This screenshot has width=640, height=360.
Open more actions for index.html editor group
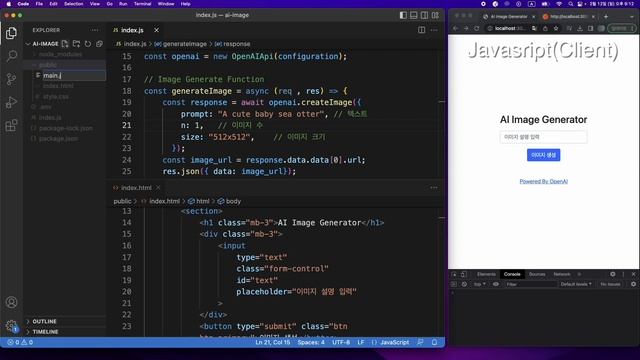coord(434,188)
